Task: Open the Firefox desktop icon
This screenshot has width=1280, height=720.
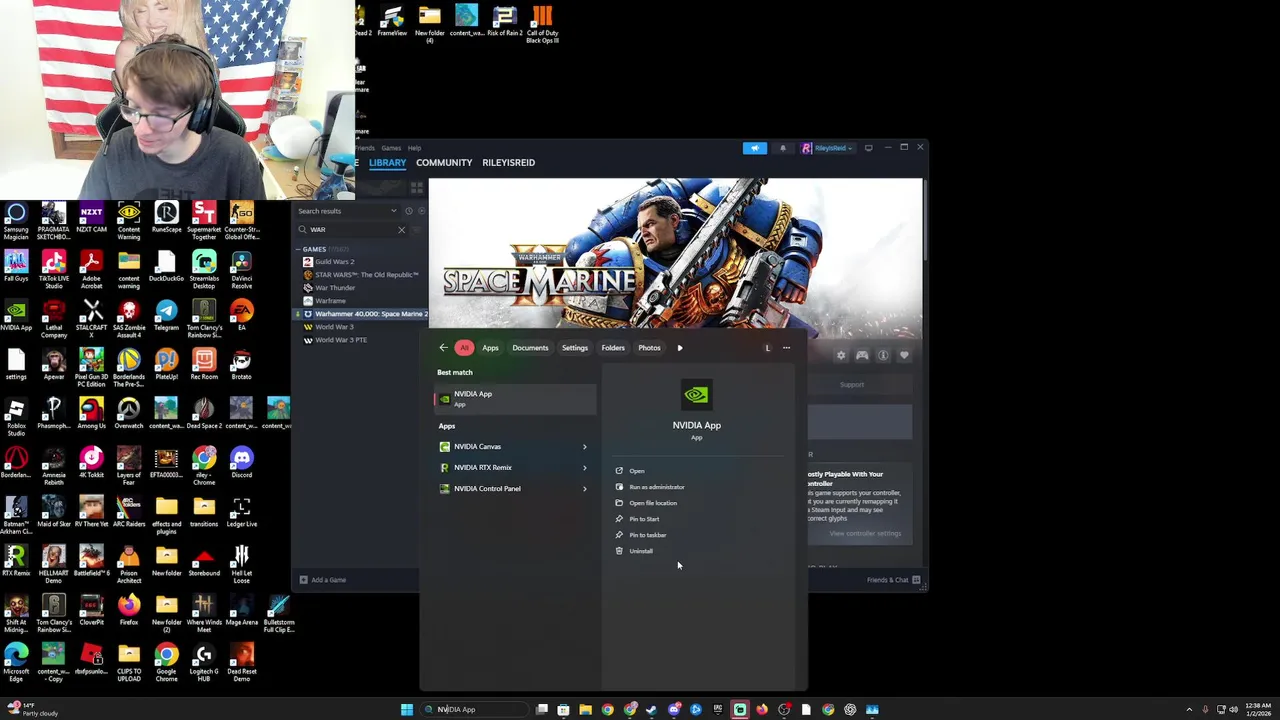Action: [128, 610]
